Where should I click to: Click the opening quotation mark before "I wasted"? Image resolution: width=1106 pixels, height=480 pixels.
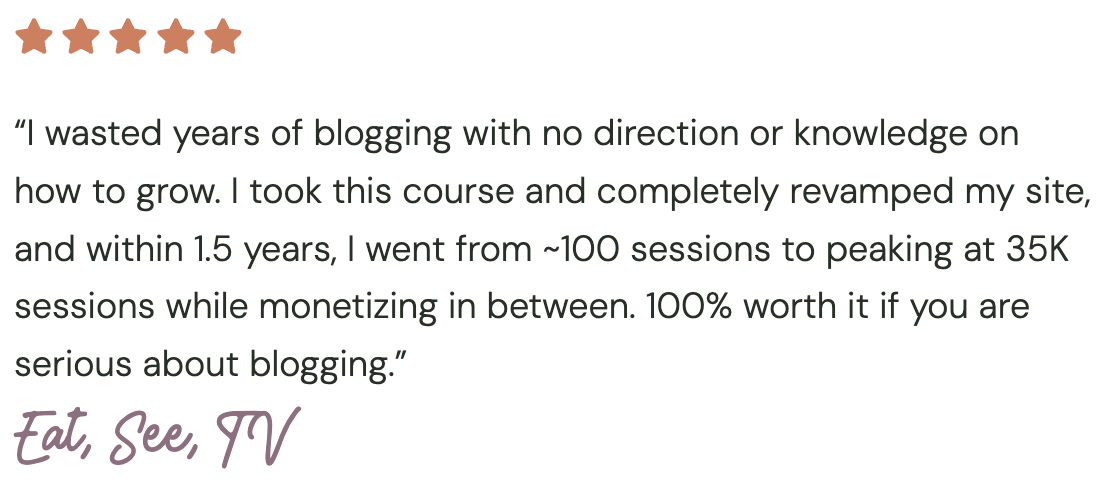[20, 127]
